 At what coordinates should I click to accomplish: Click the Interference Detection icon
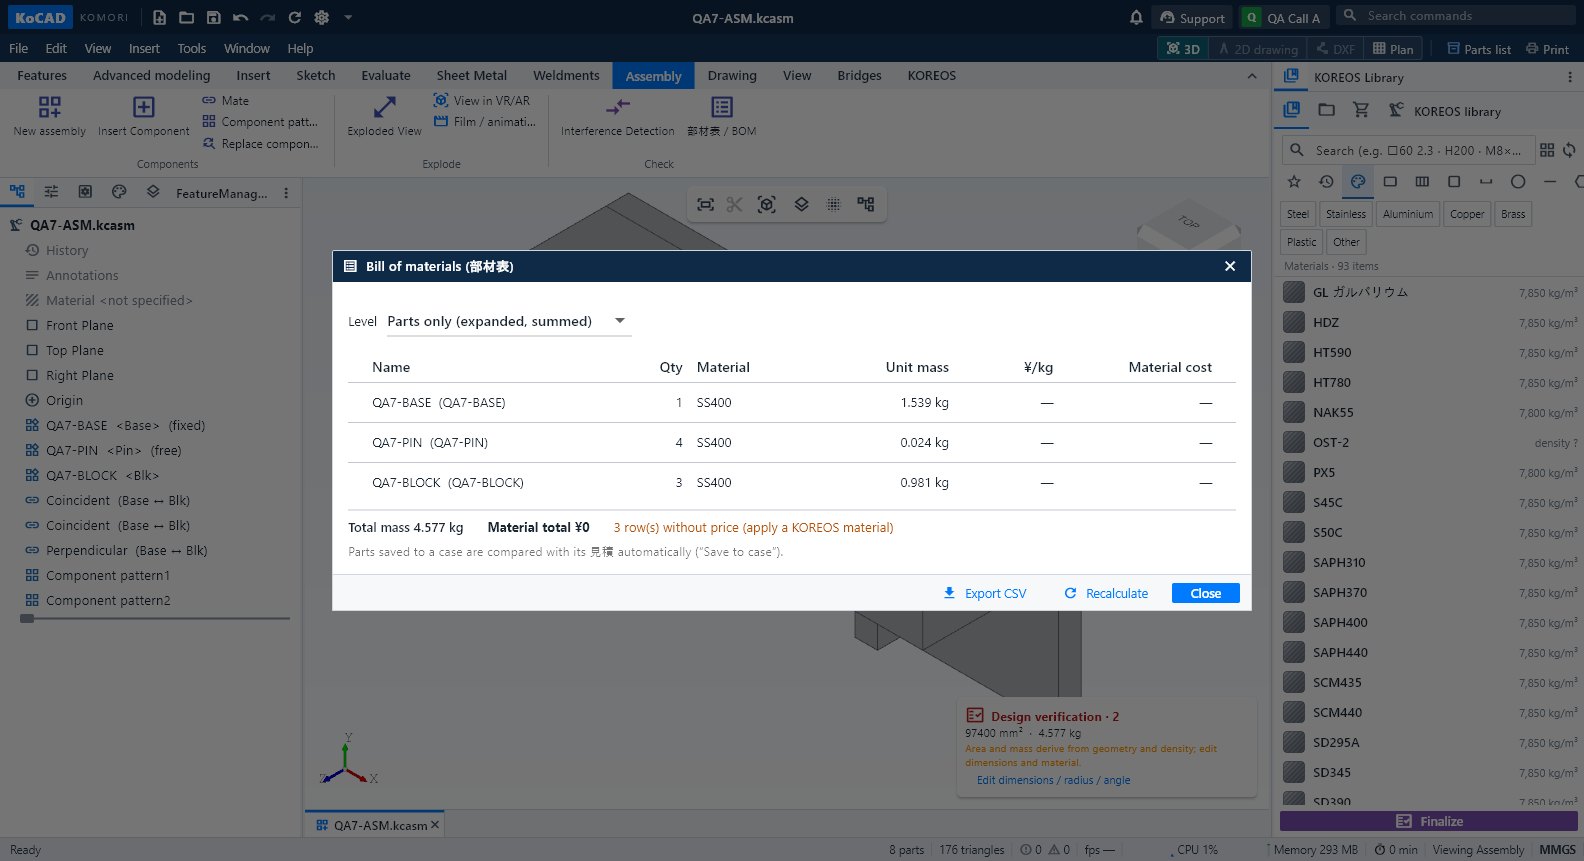(x=618, y=107)
